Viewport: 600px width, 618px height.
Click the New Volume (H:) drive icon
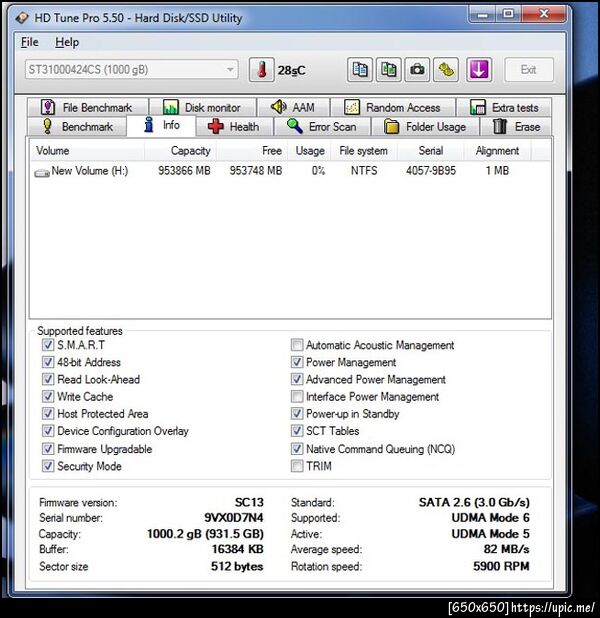point(41,173)
